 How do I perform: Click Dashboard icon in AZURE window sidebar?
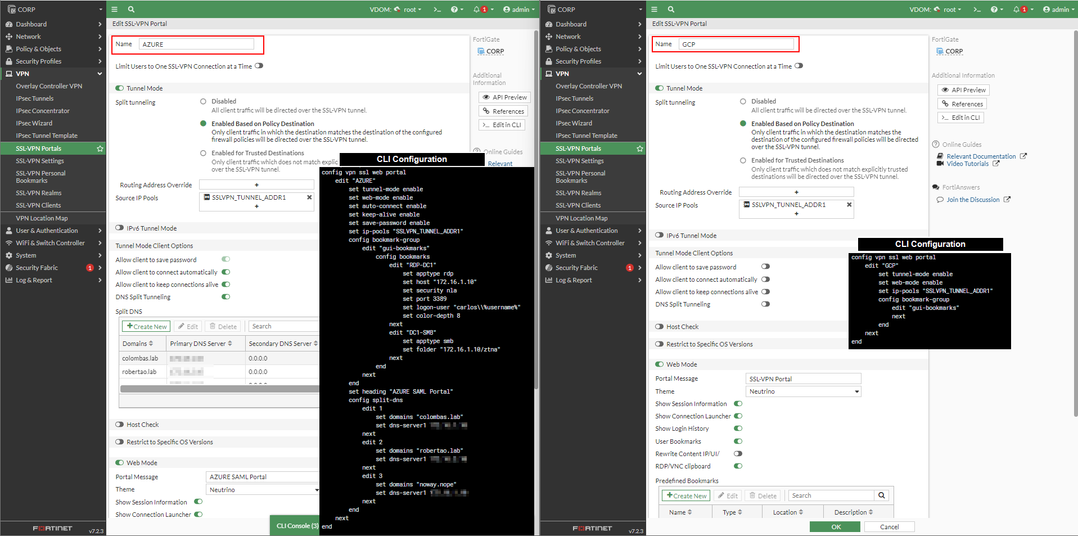coord(9,24)
